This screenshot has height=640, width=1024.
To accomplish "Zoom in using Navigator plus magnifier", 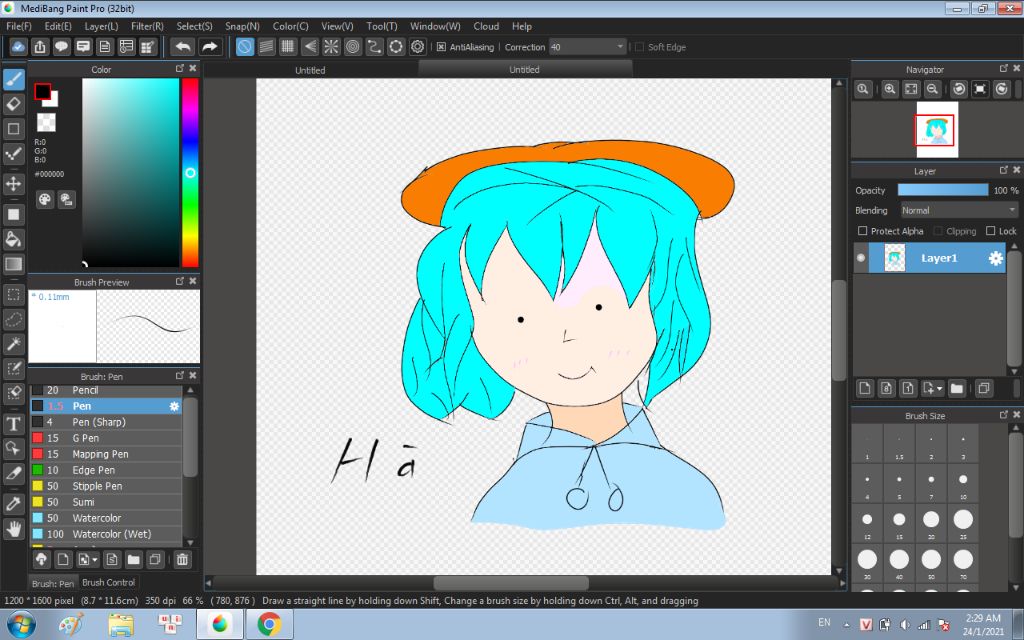I will click(x=889, y=89).
